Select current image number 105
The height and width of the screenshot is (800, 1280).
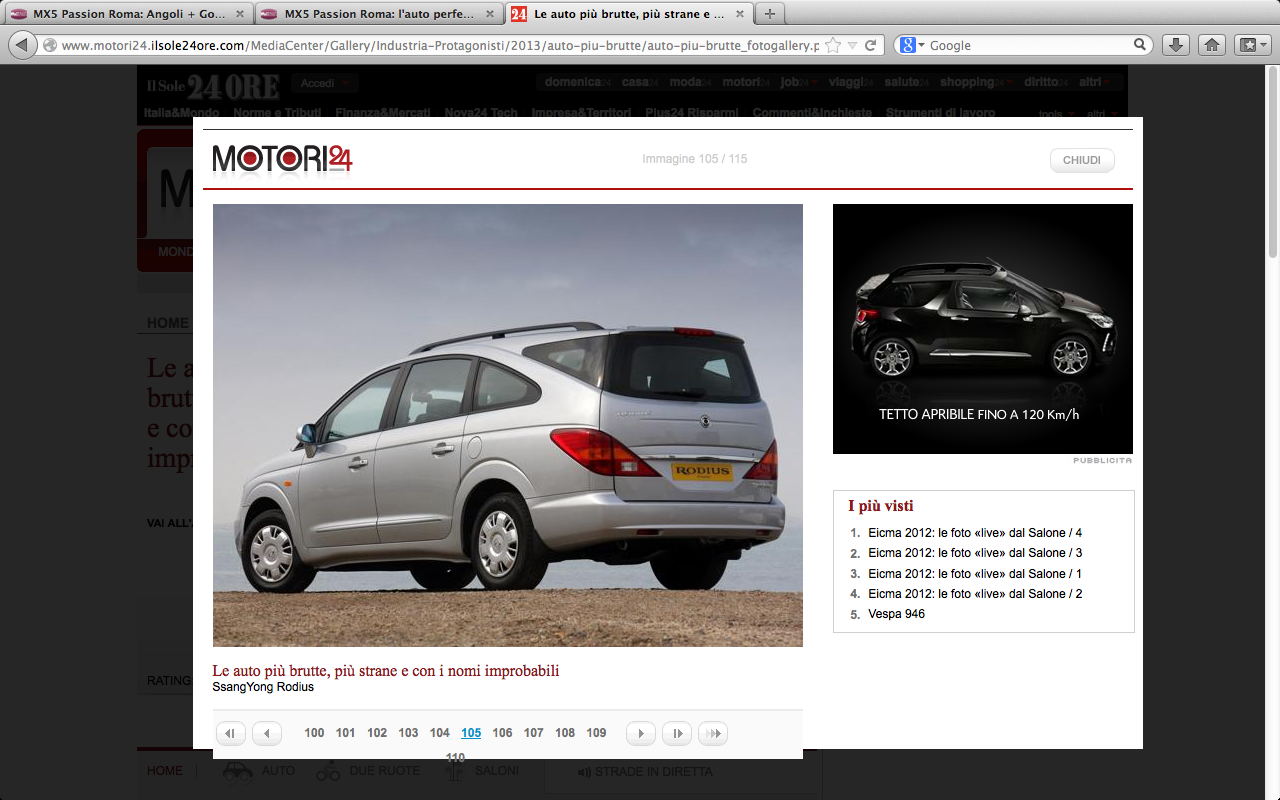471,733
